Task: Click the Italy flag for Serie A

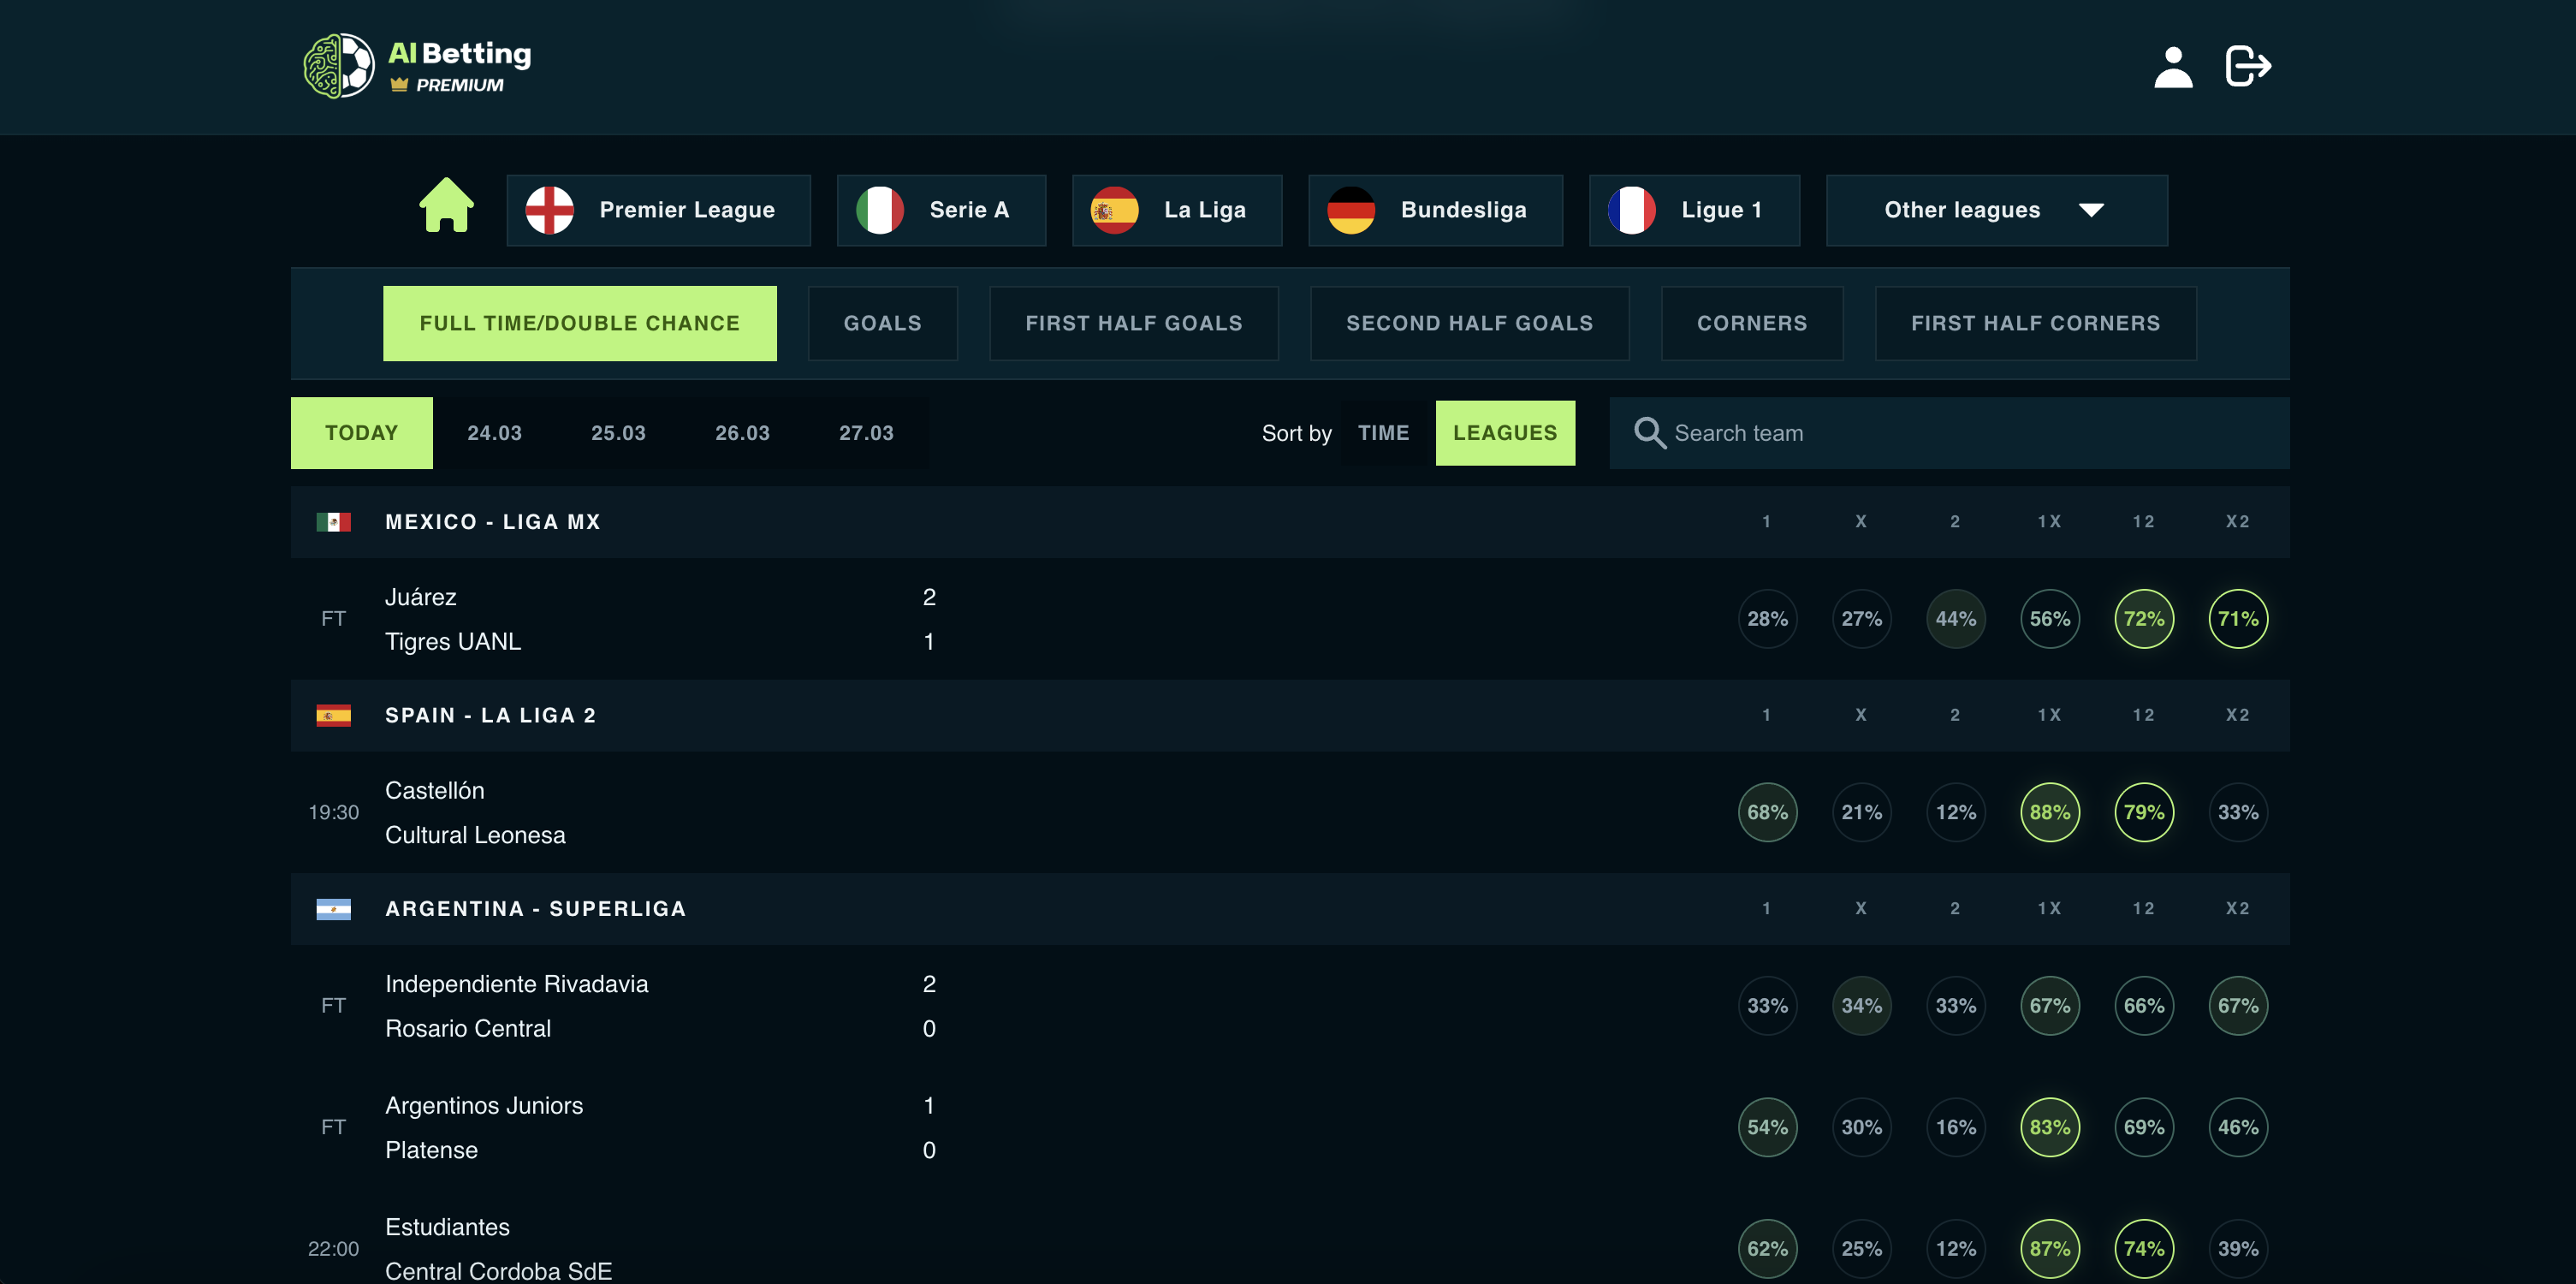Action: pyautogui.click(x=880, y=210)
